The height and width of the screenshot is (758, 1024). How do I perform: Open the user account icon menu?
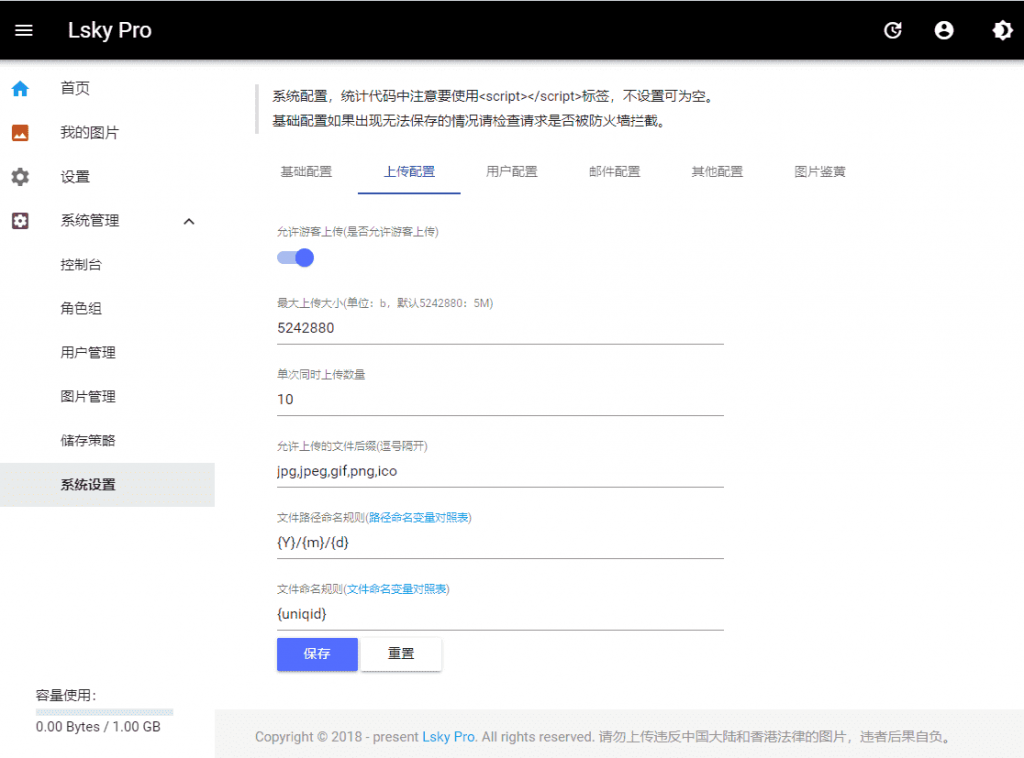[x=944, y=31]
